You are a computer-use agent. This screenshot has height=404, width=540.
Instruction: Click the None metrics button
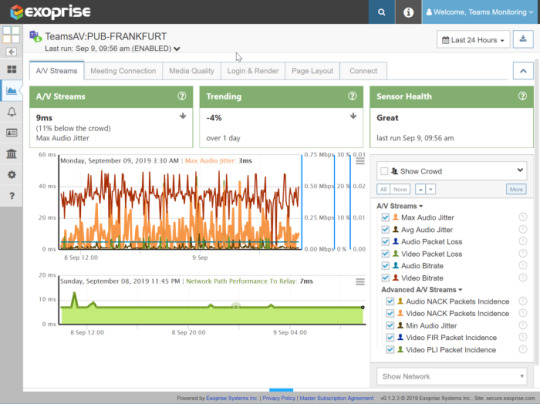[400, 189]
